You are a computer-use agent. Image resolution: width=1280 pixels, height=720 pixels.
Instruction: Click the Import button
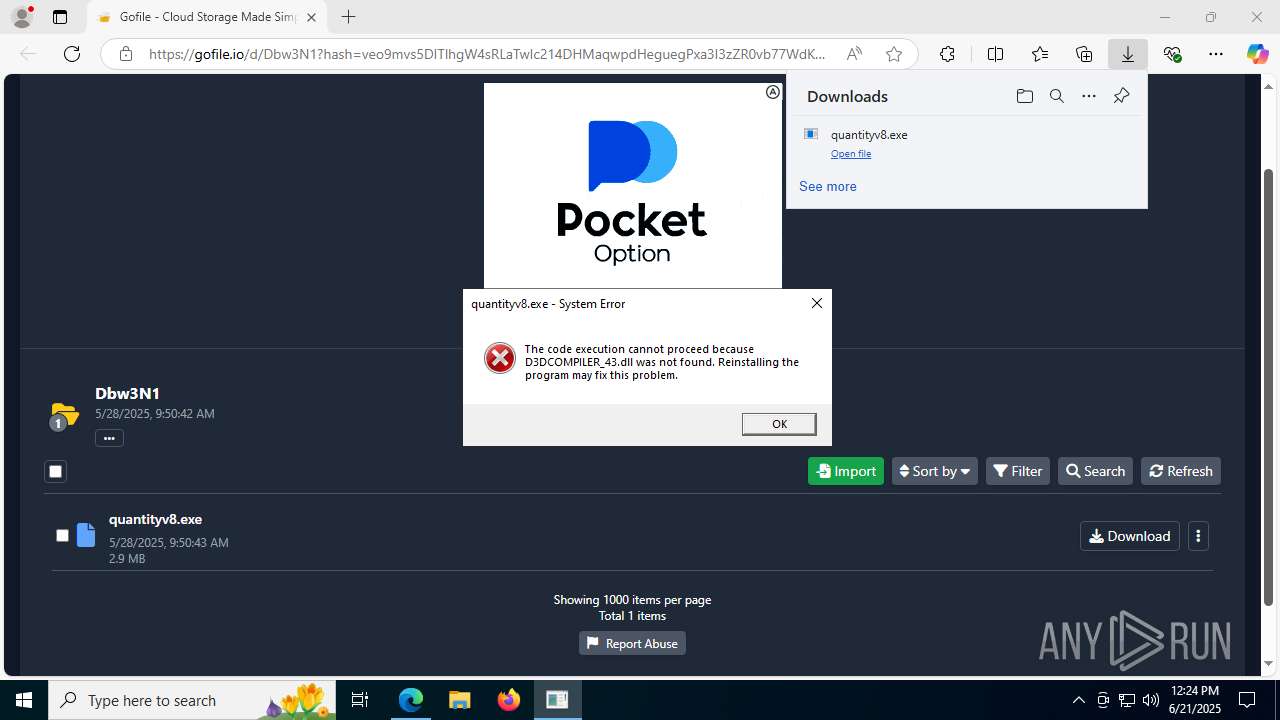coord(846,471)
